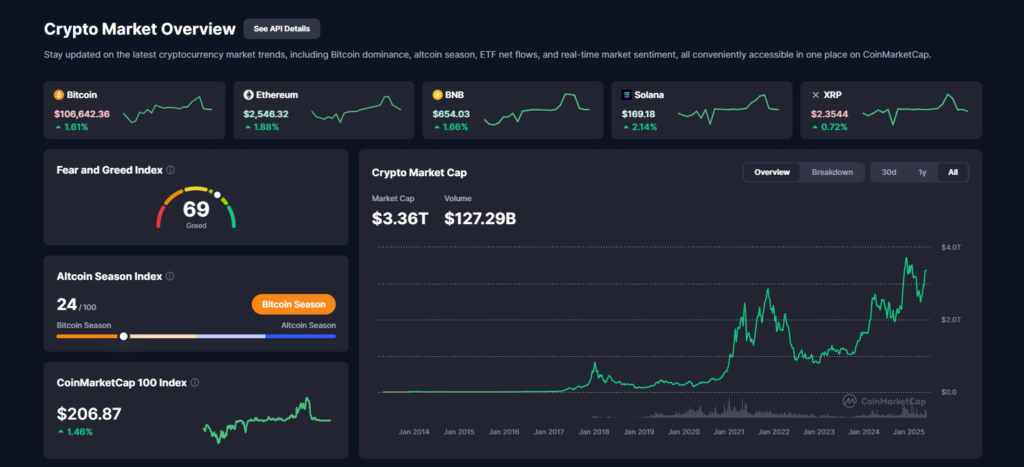The height and width of the screenshot is (467, 1024).
Task: Click the $2,546.32 Ethereum price
Action: (x=266, y=114)
